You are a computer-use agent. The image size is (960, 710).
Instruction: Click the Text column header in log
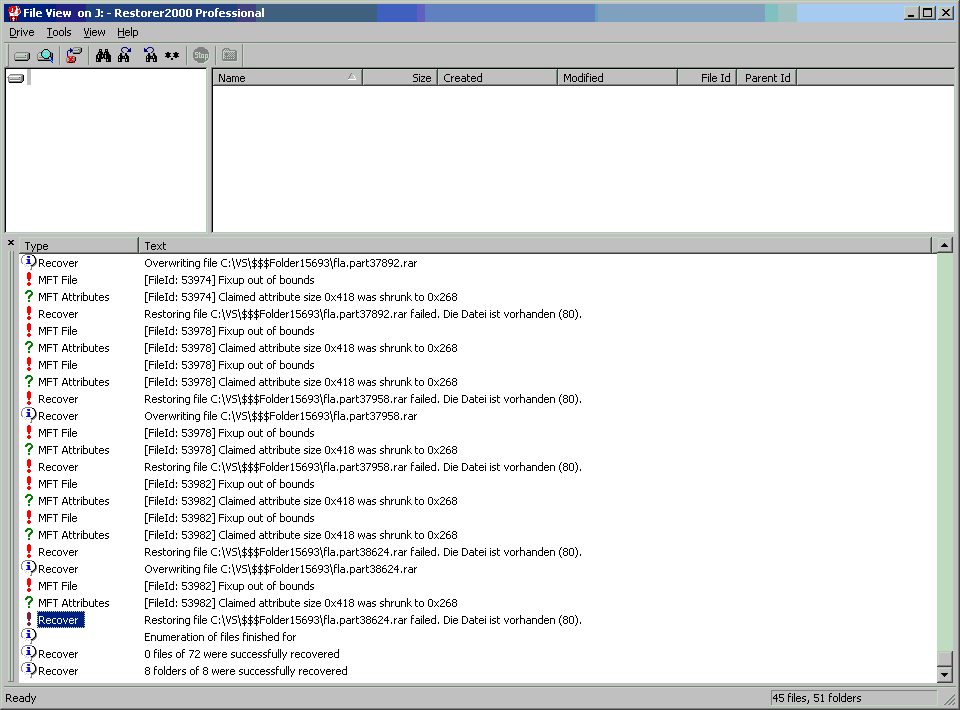click(534, 245)
